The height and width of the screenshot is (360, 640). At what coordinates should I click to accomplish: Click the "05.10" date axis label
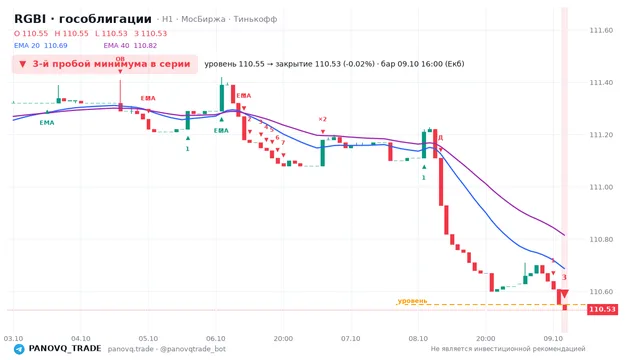(x=148, y=338)
